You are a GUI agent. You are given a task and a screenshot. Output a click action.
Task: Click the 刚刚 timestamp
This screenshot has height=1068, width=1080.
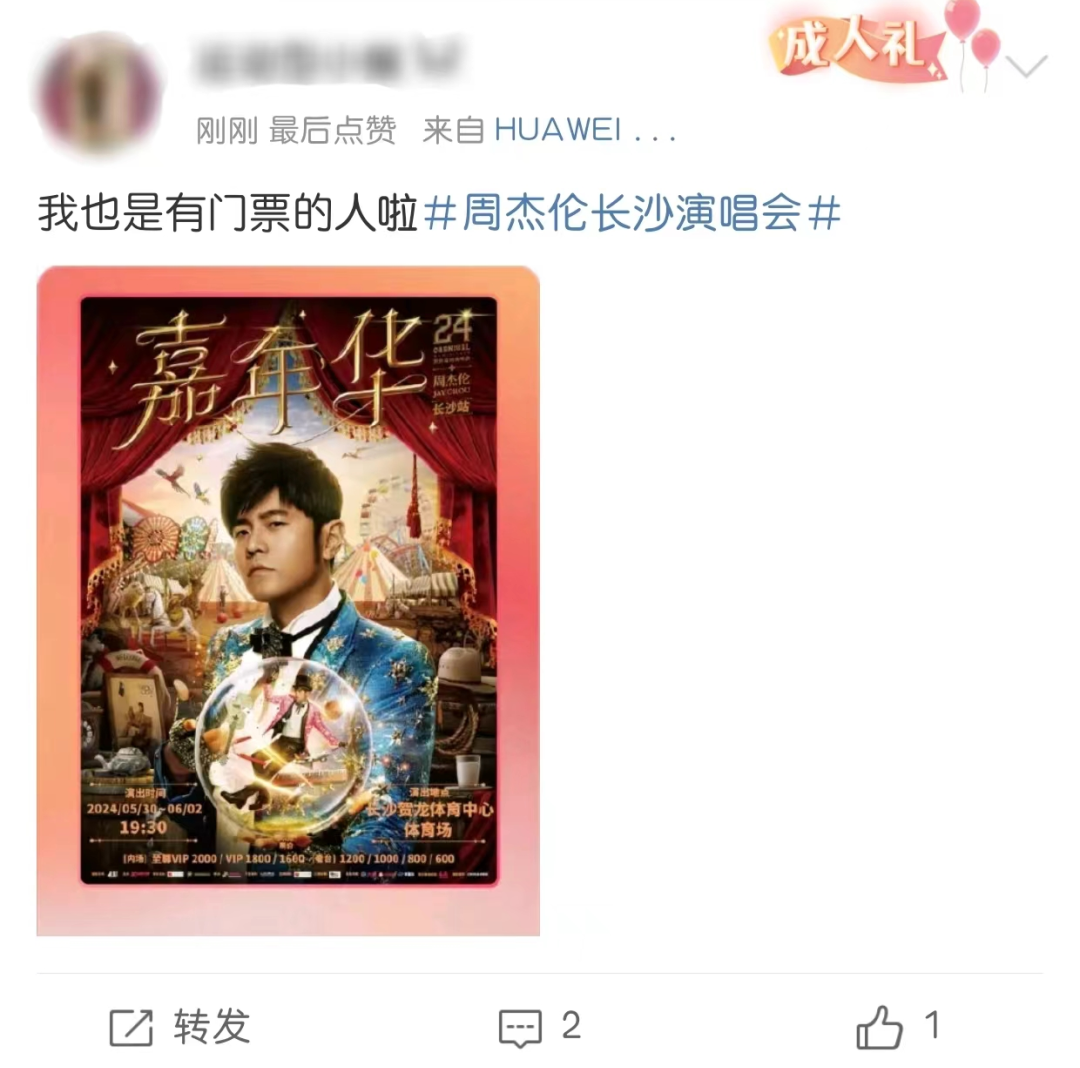(227, 130)
